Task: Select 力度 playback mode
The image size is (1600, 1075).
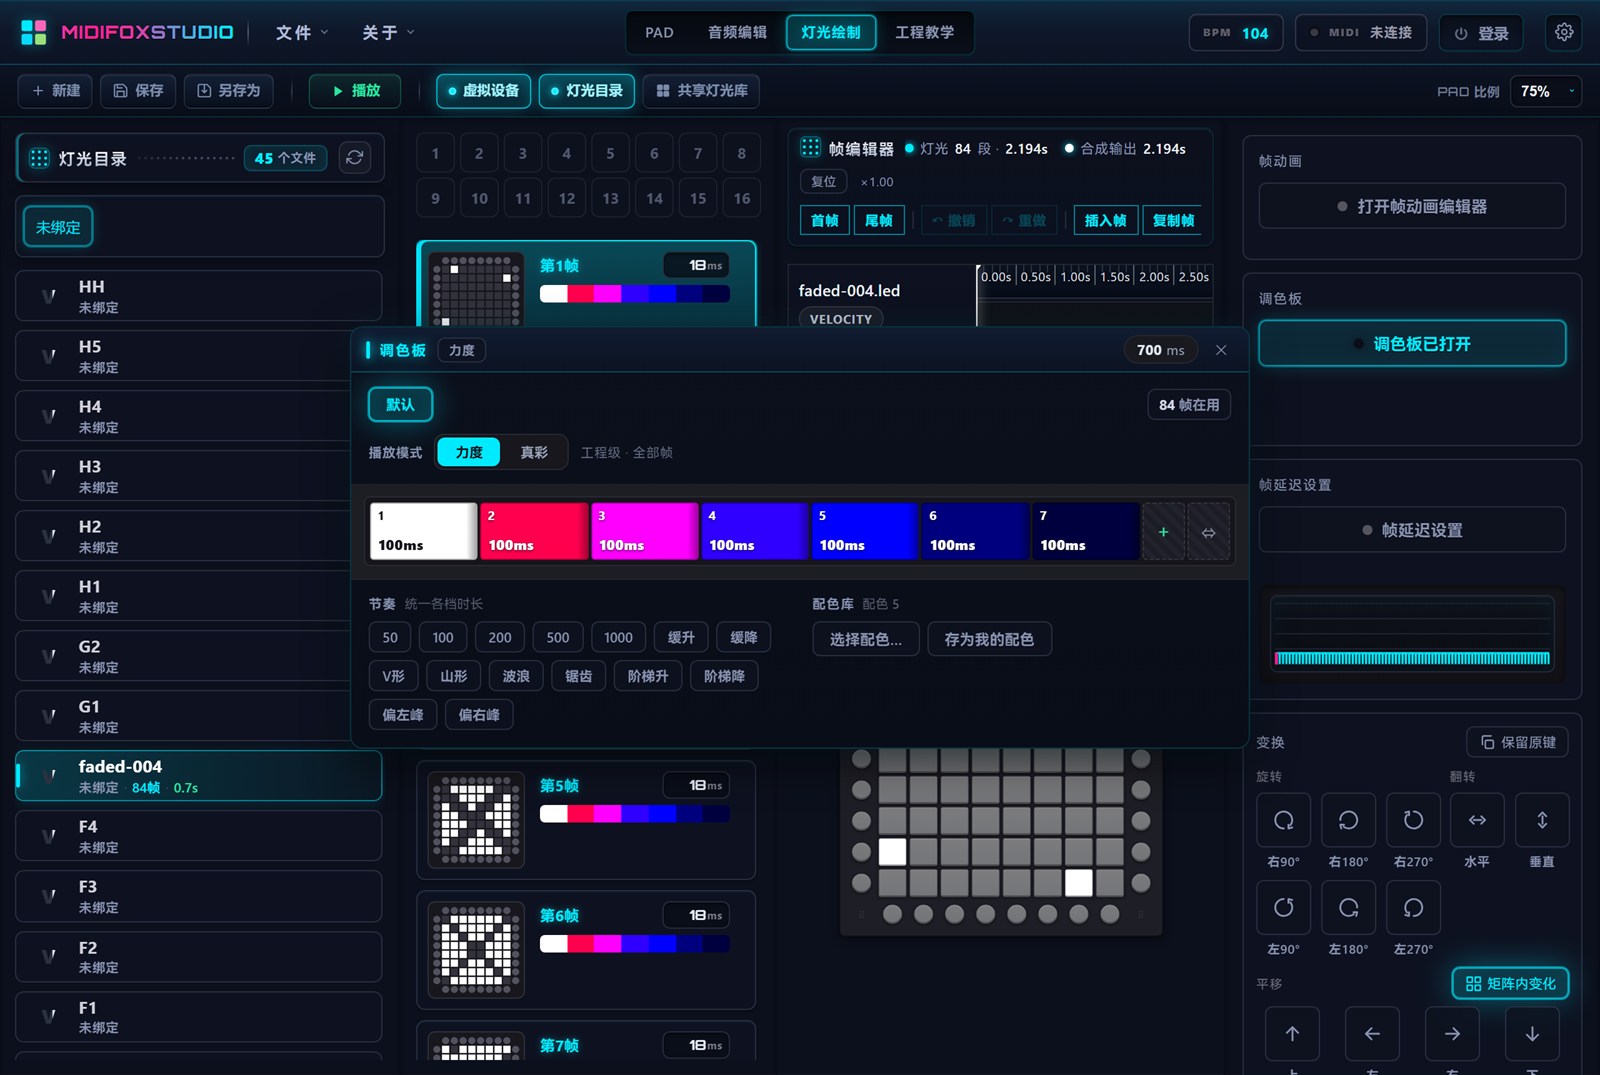Action: tap(469, 452)
